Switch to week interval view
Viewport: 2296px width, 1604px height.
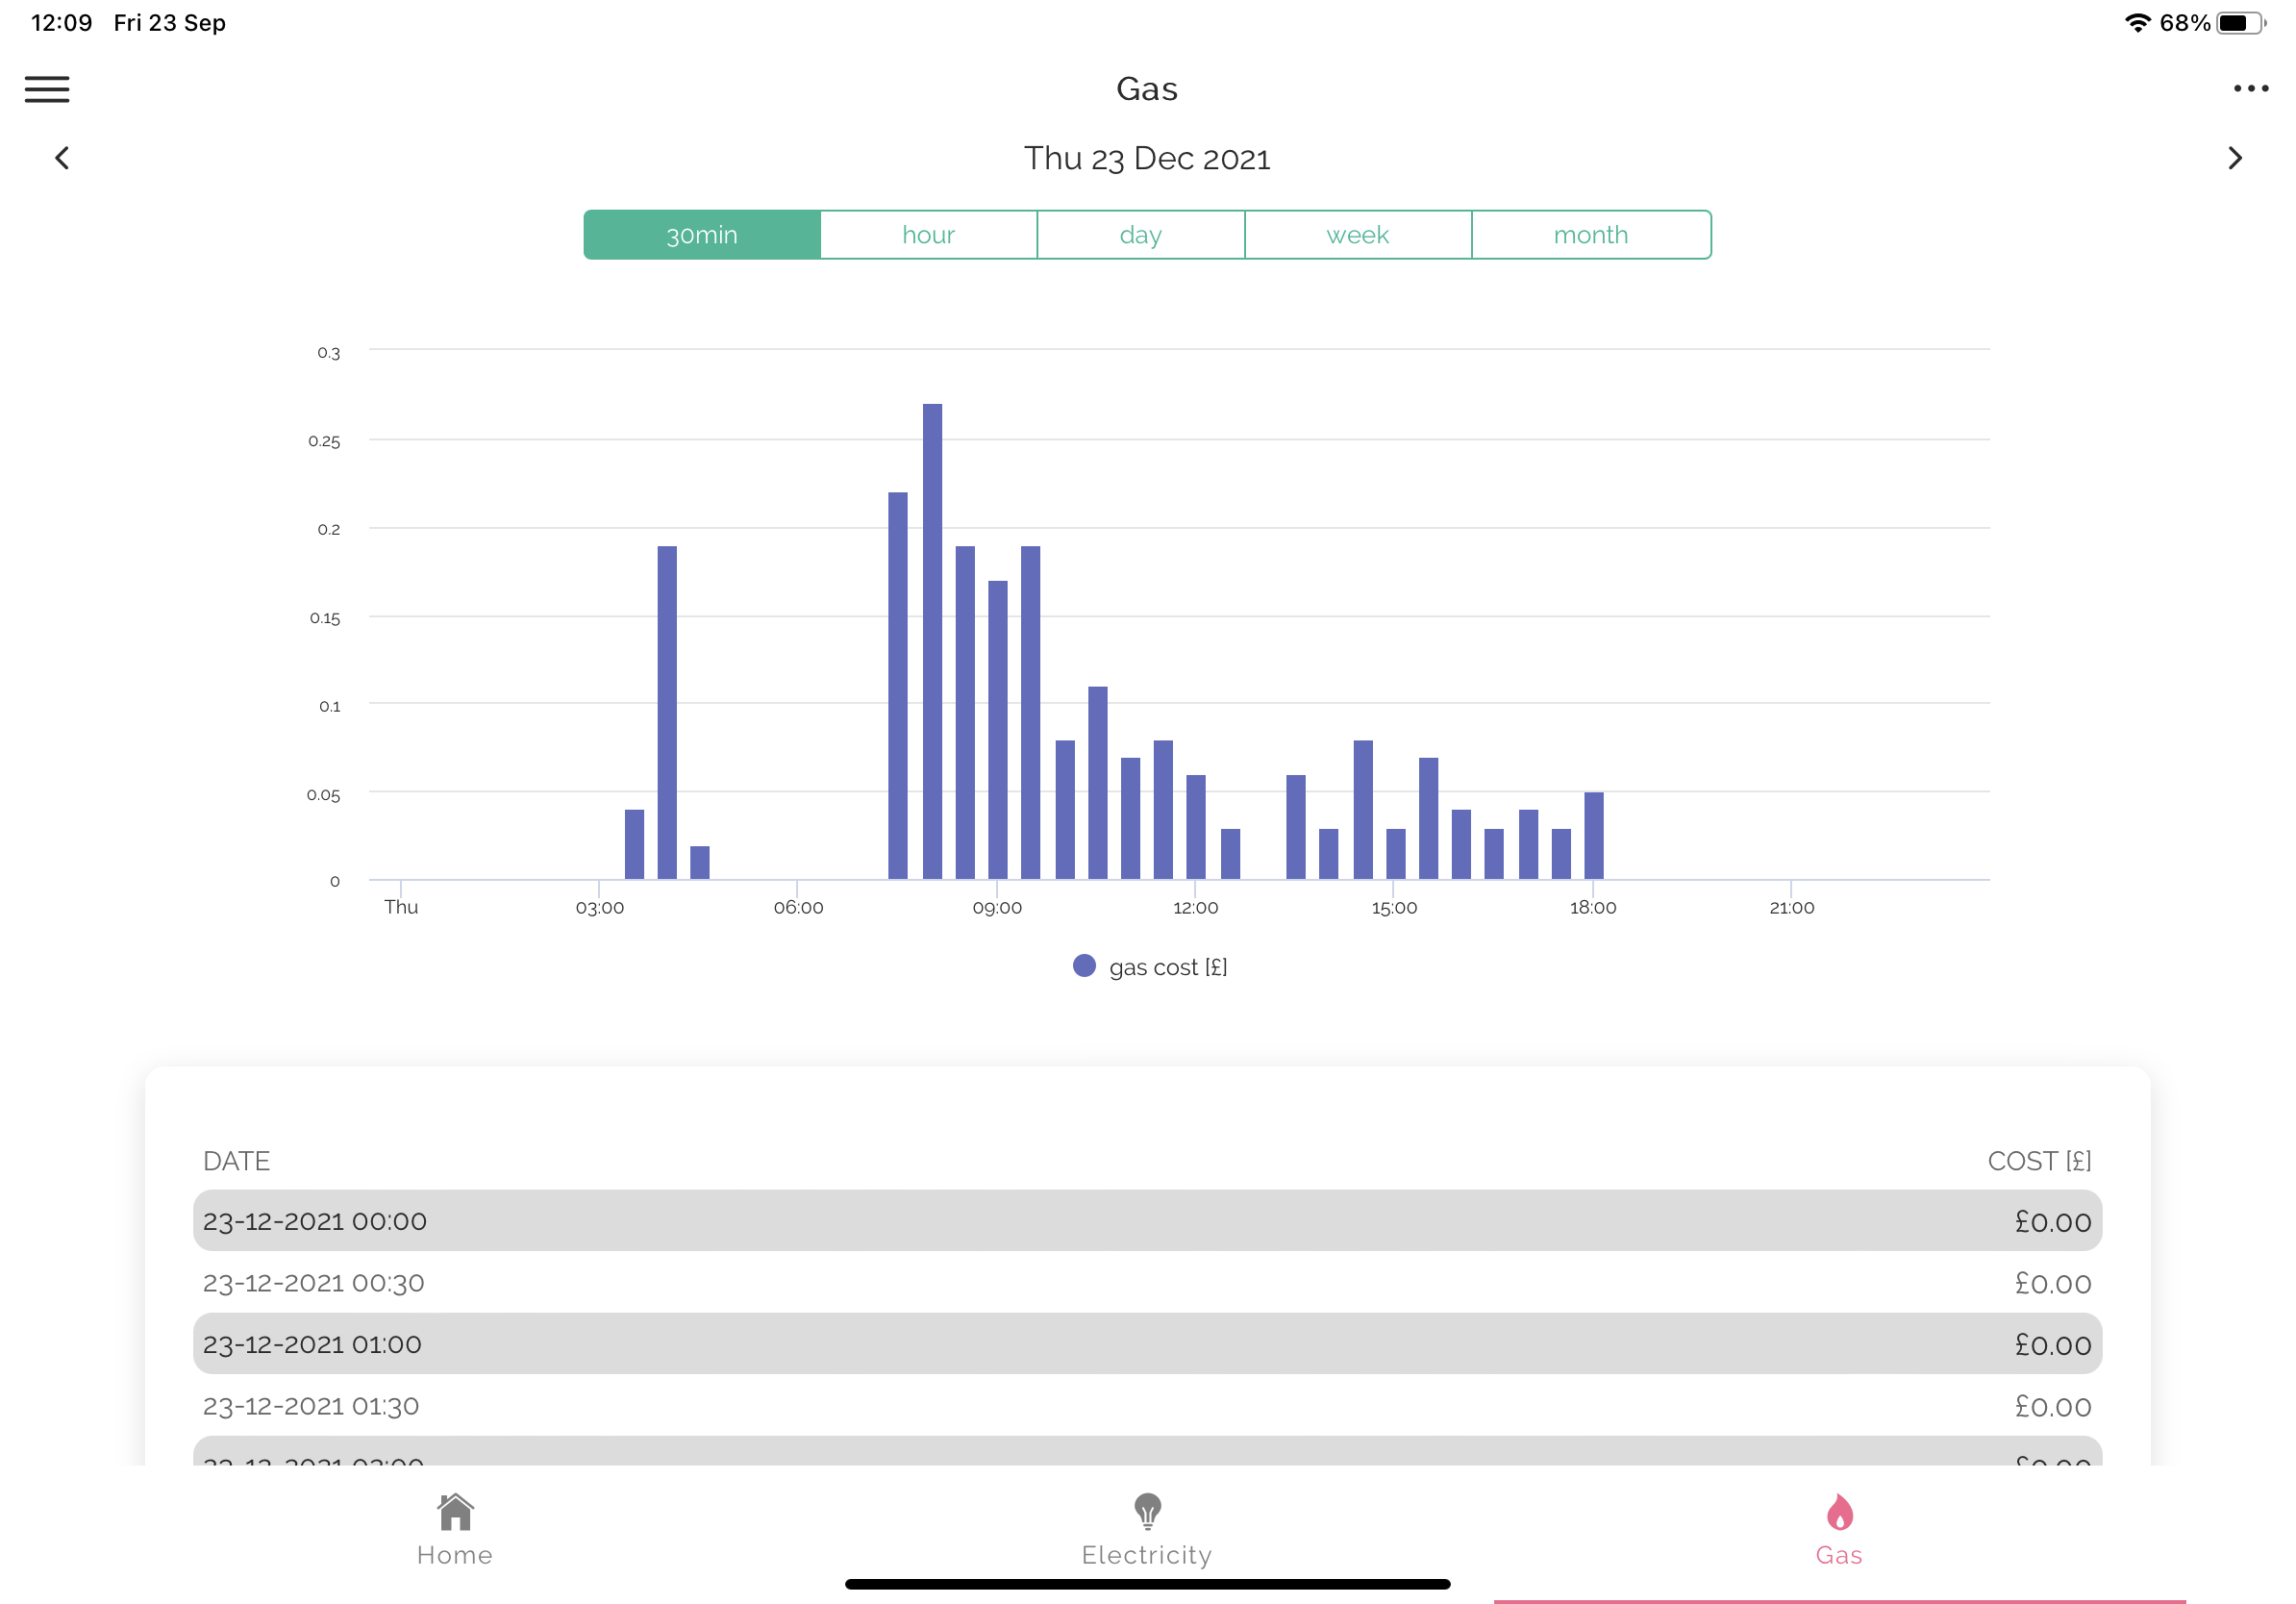click(x=1357, y=235)
